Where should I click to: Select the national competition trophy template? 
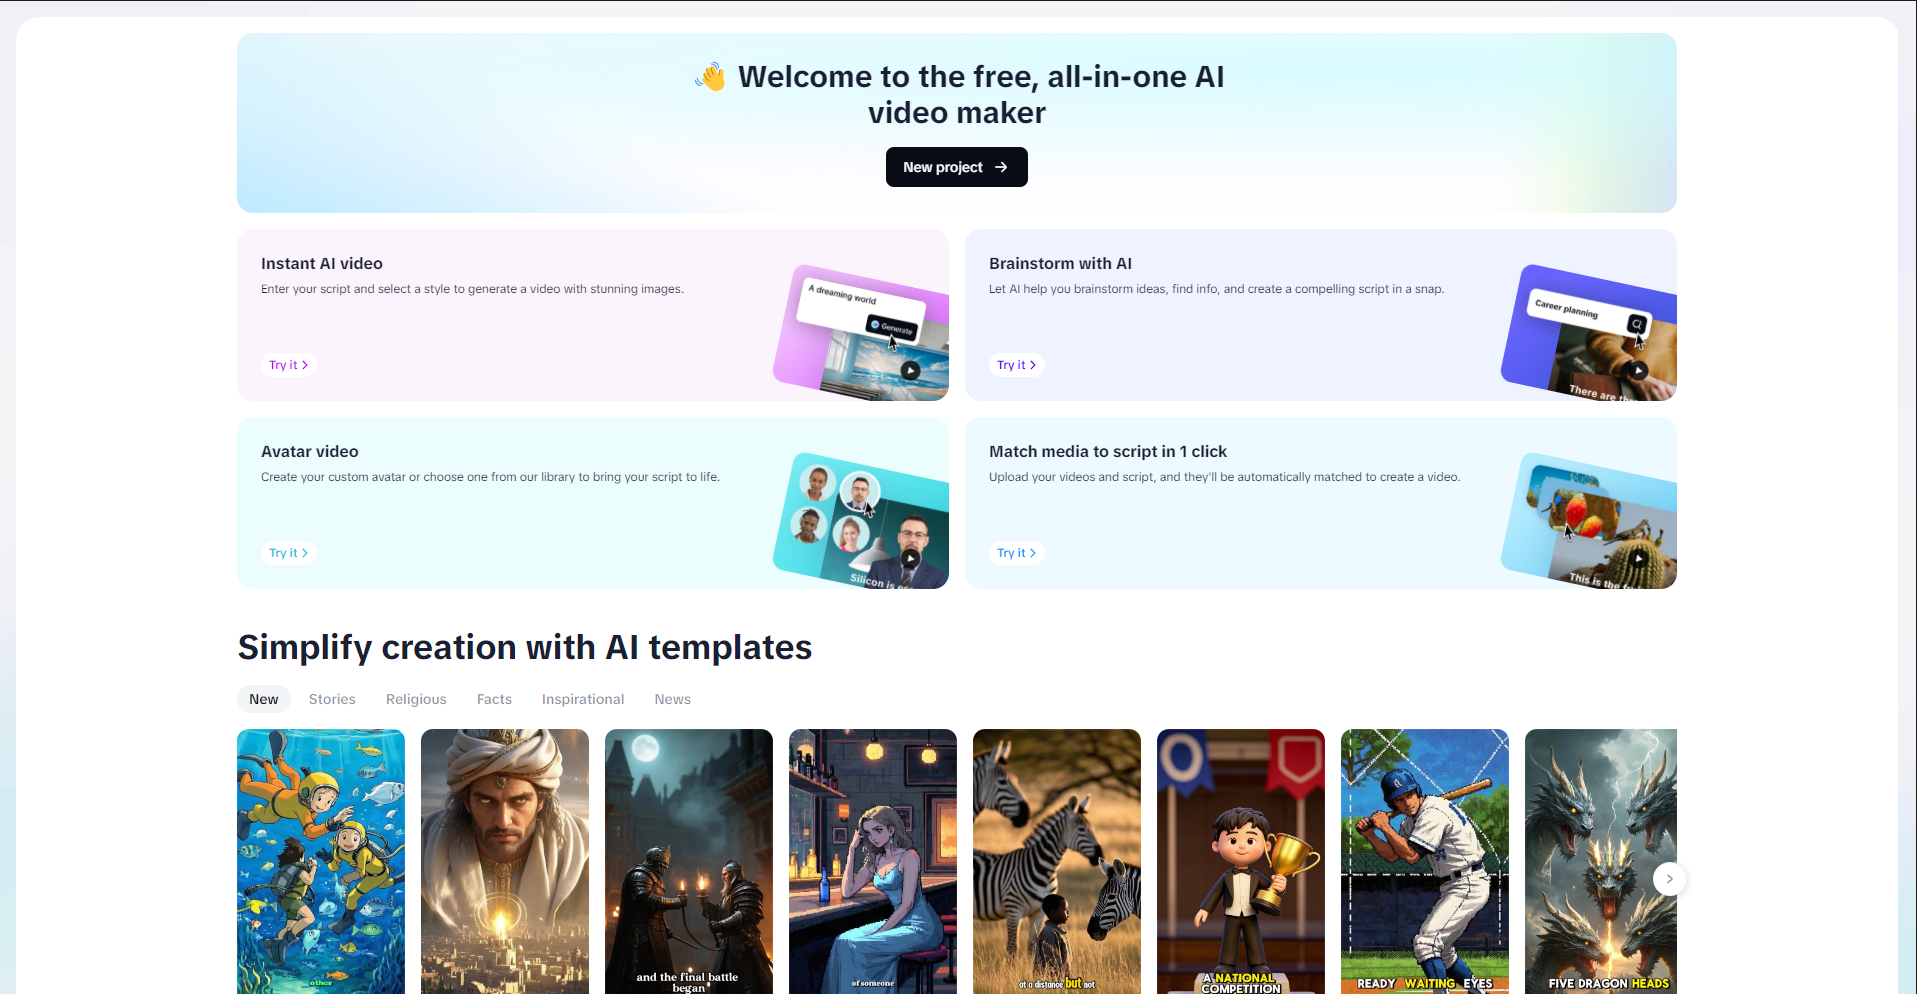[x=1241, y=862]
